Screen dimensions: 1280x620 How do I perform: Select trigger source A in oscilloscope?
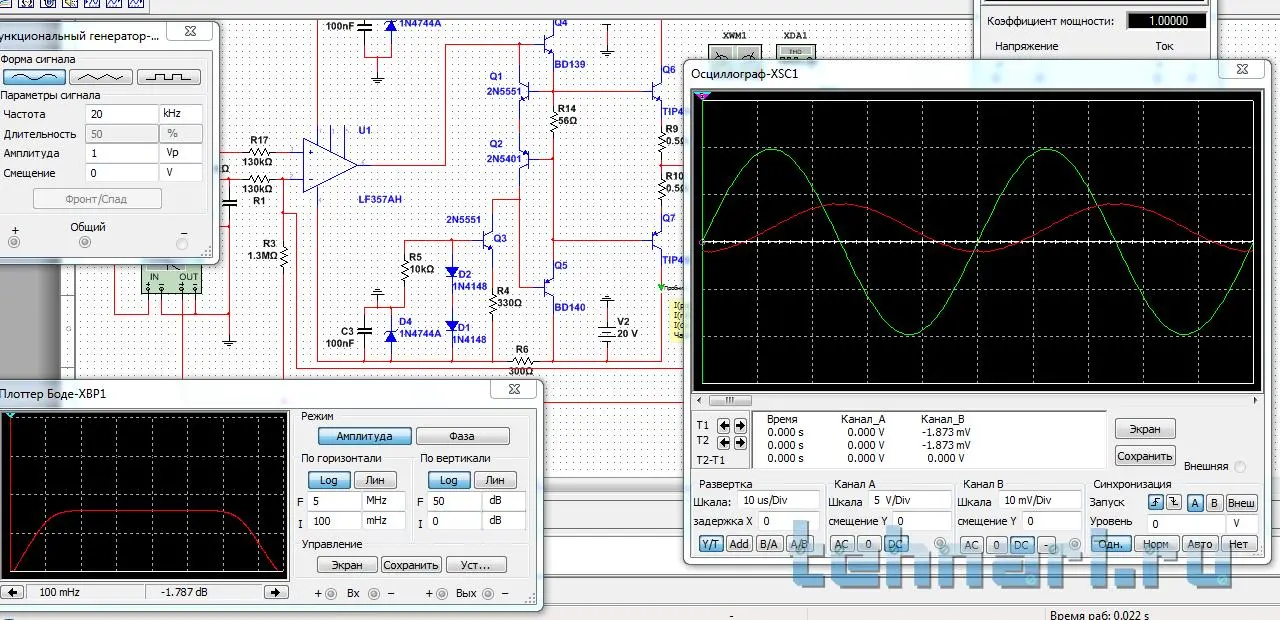[x=1194, y=503]
